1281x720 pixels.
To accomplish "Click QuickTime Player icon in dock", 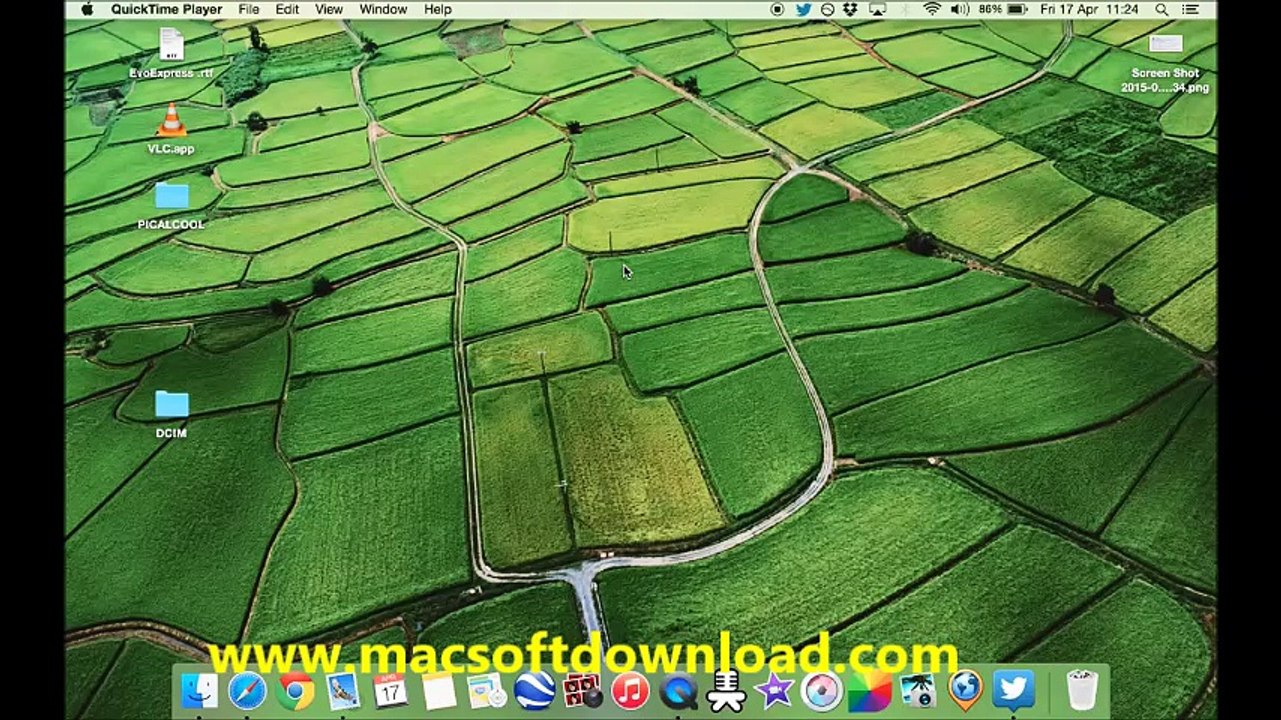I will (679, 690).
